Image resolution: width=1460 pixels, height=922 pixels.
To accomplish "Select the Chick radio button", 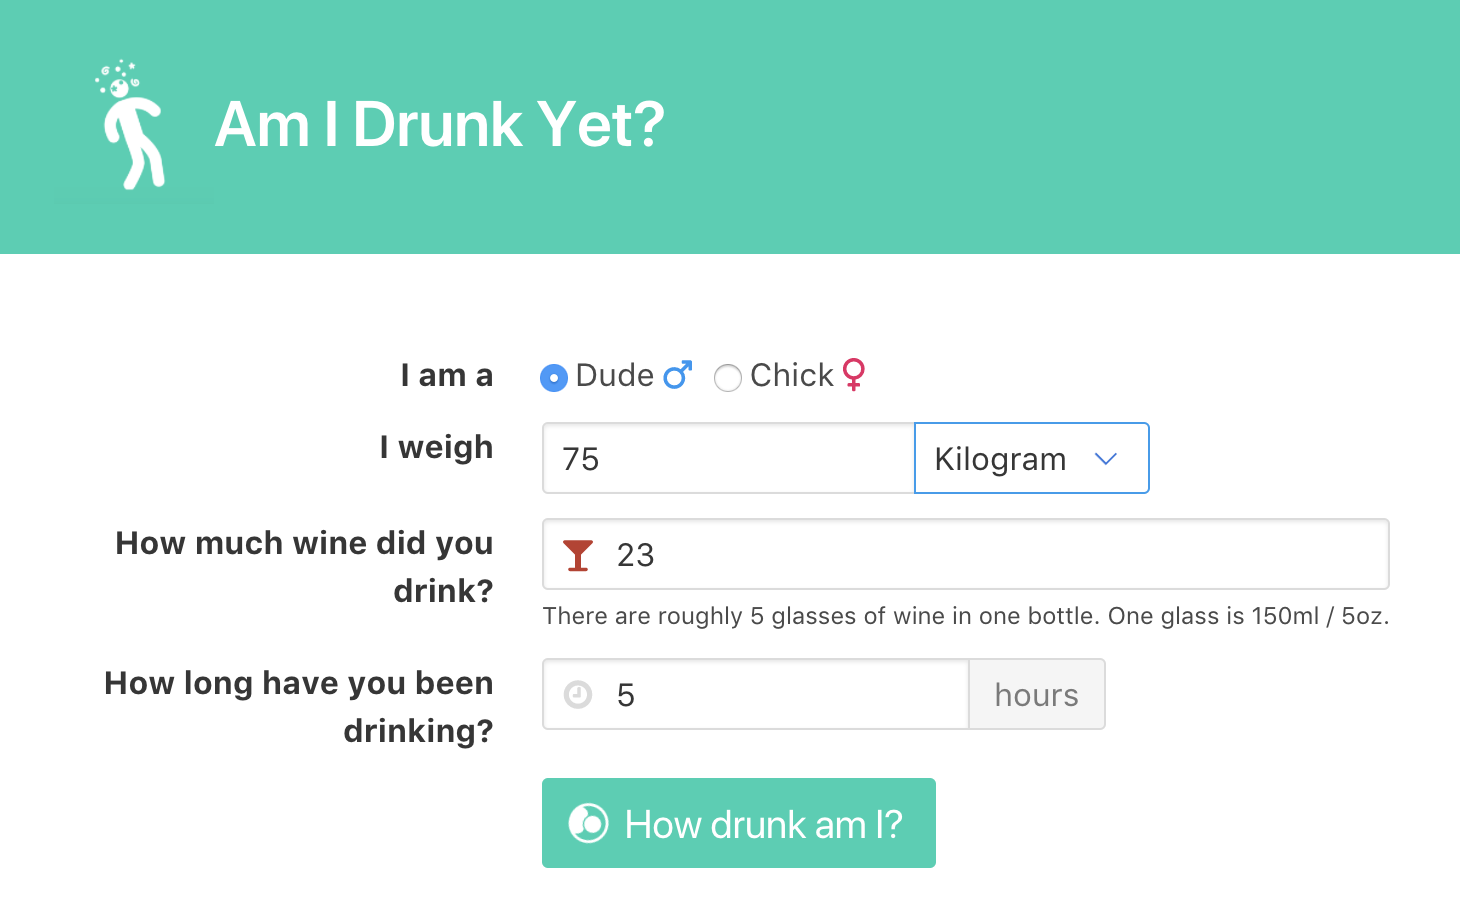I will pyautogui.click(x=728, y=378).
